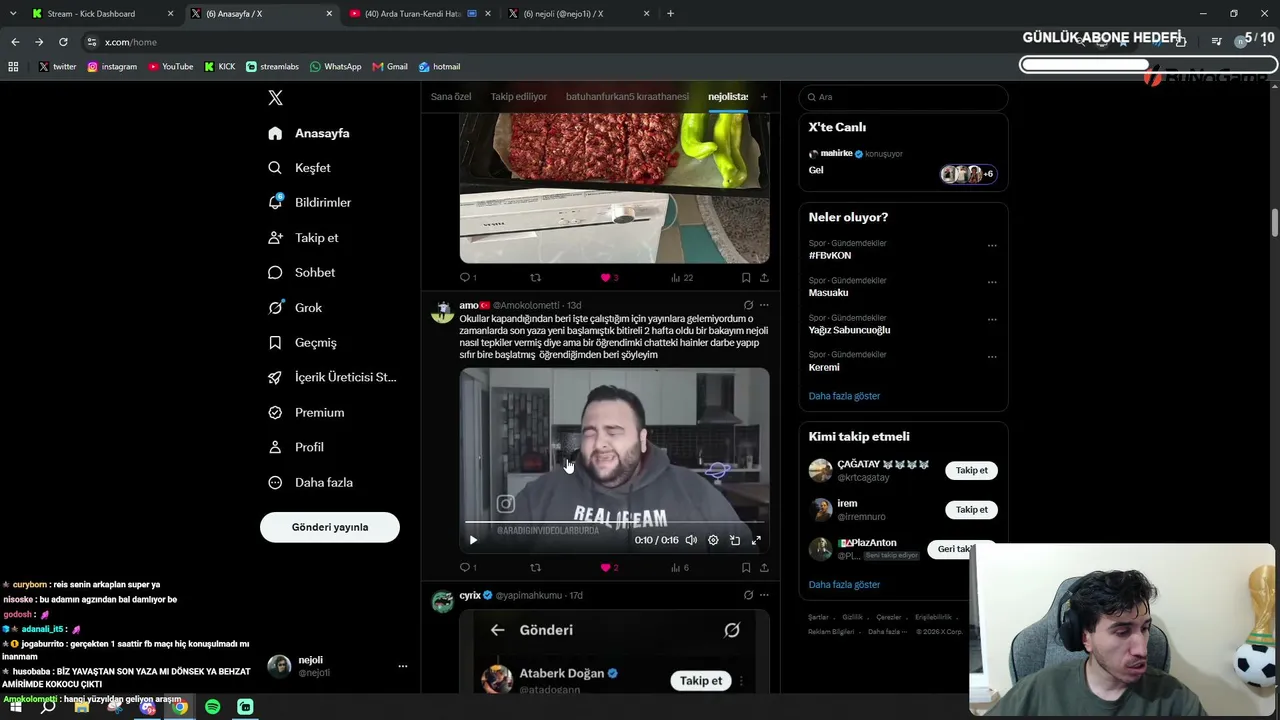1280x720 pixels.
Task: Repost the amo post
Action: click(535, 568)
